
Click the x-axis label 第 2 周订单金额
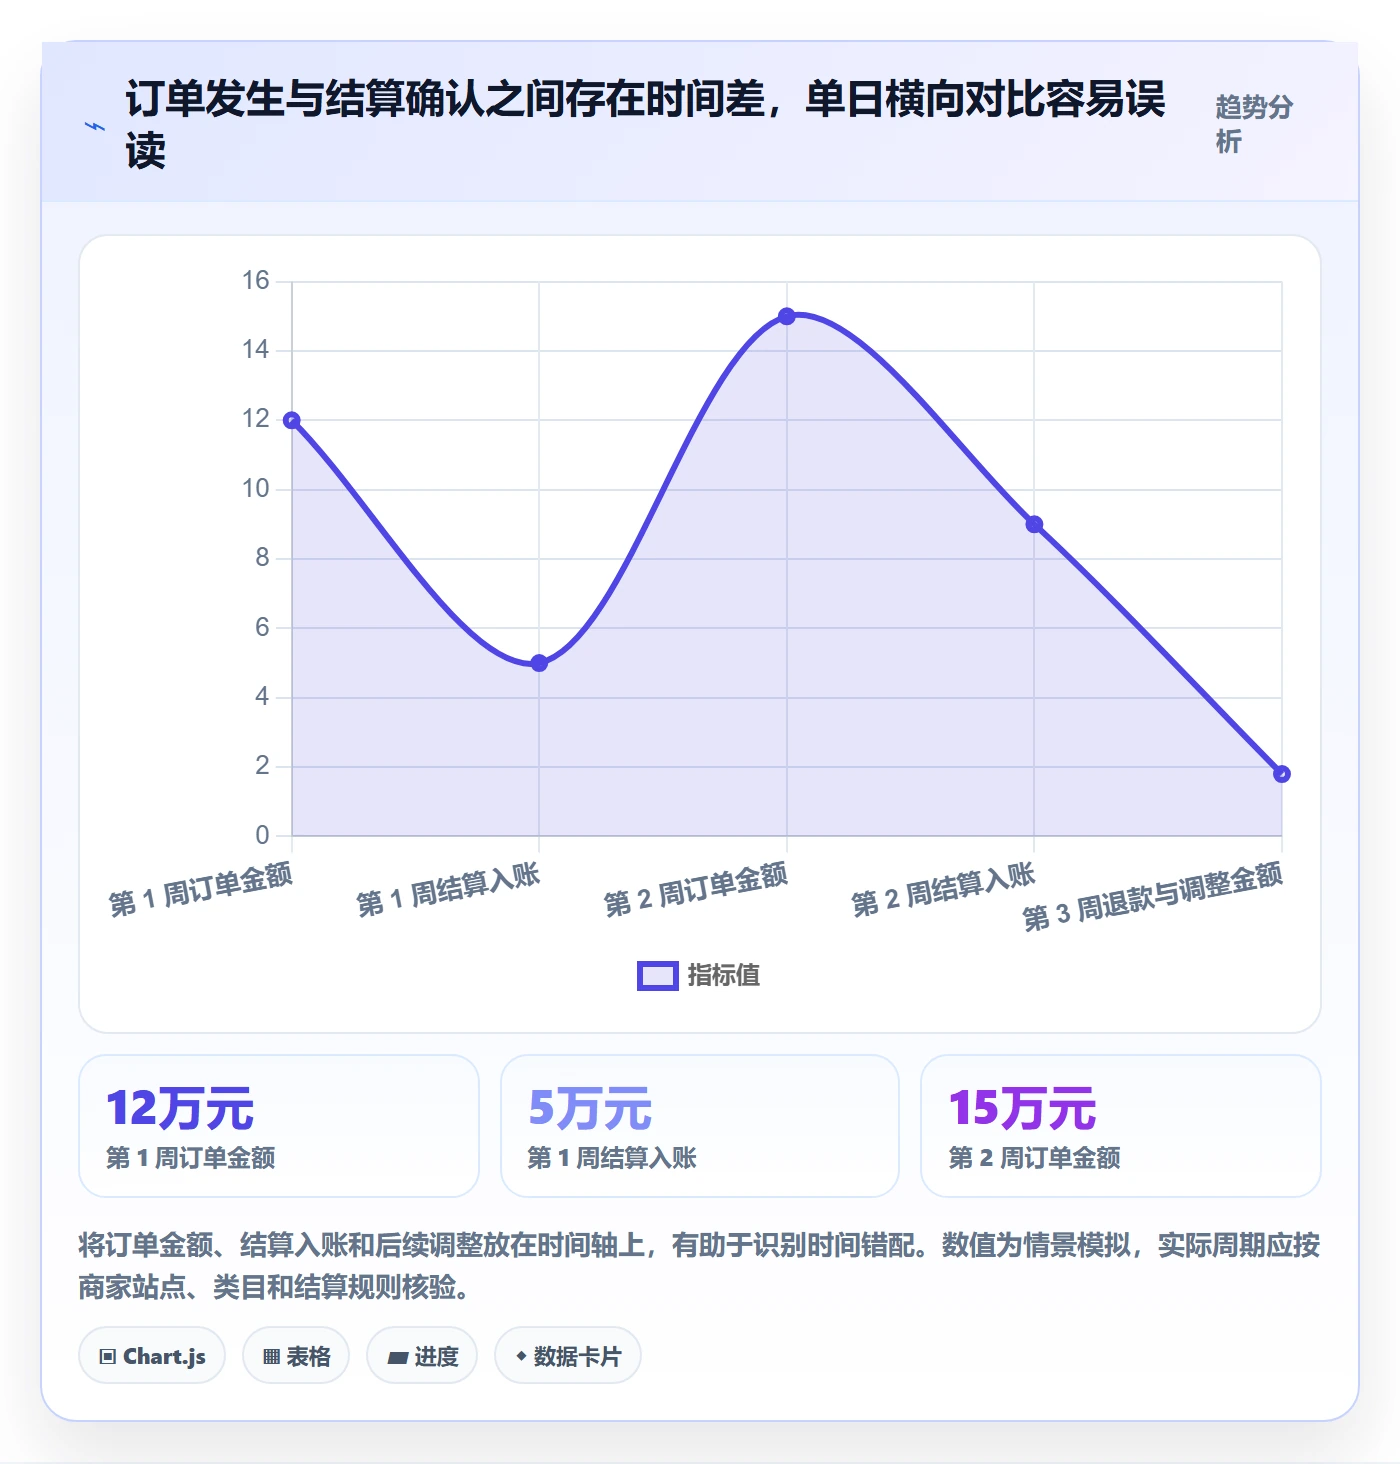click(696, 889)
